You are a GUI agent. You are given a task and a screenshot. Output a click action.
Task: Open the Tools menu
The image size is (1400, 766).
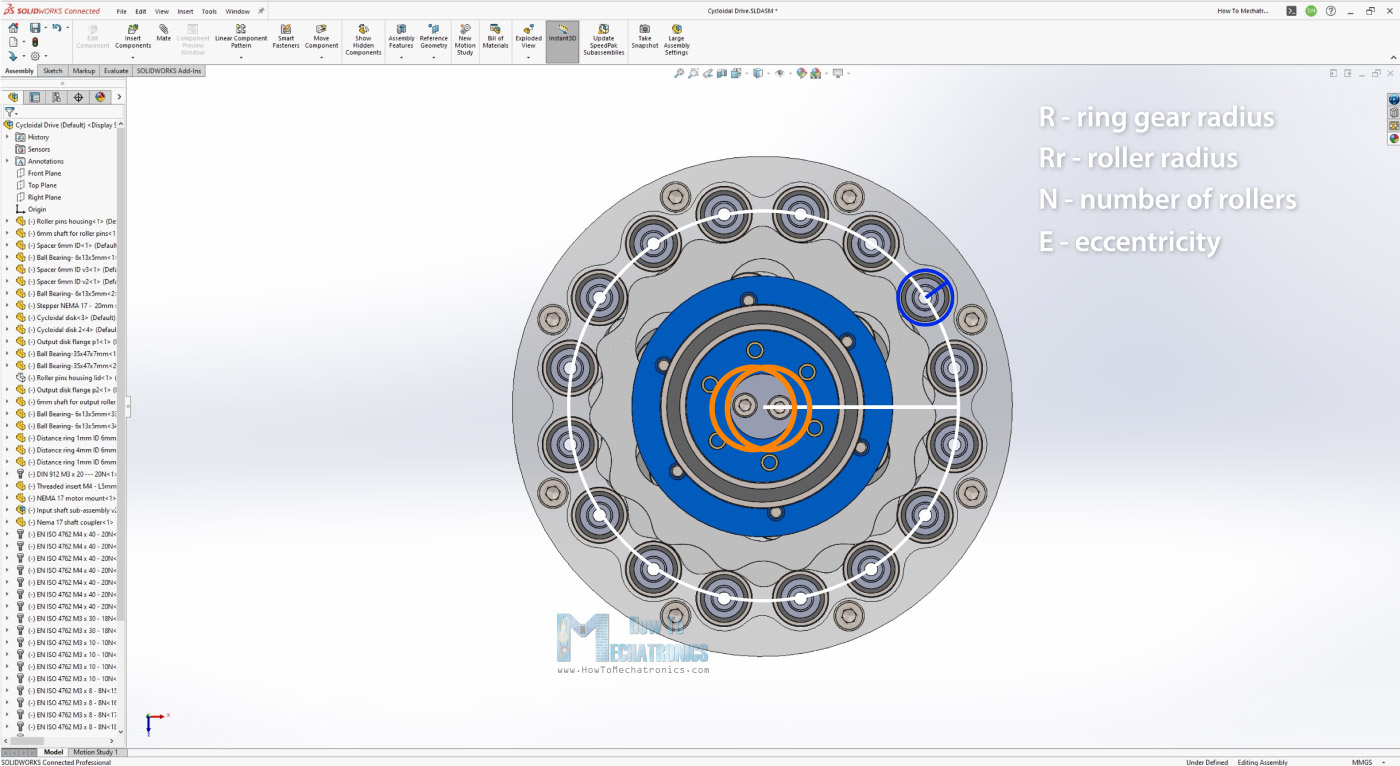209,11
